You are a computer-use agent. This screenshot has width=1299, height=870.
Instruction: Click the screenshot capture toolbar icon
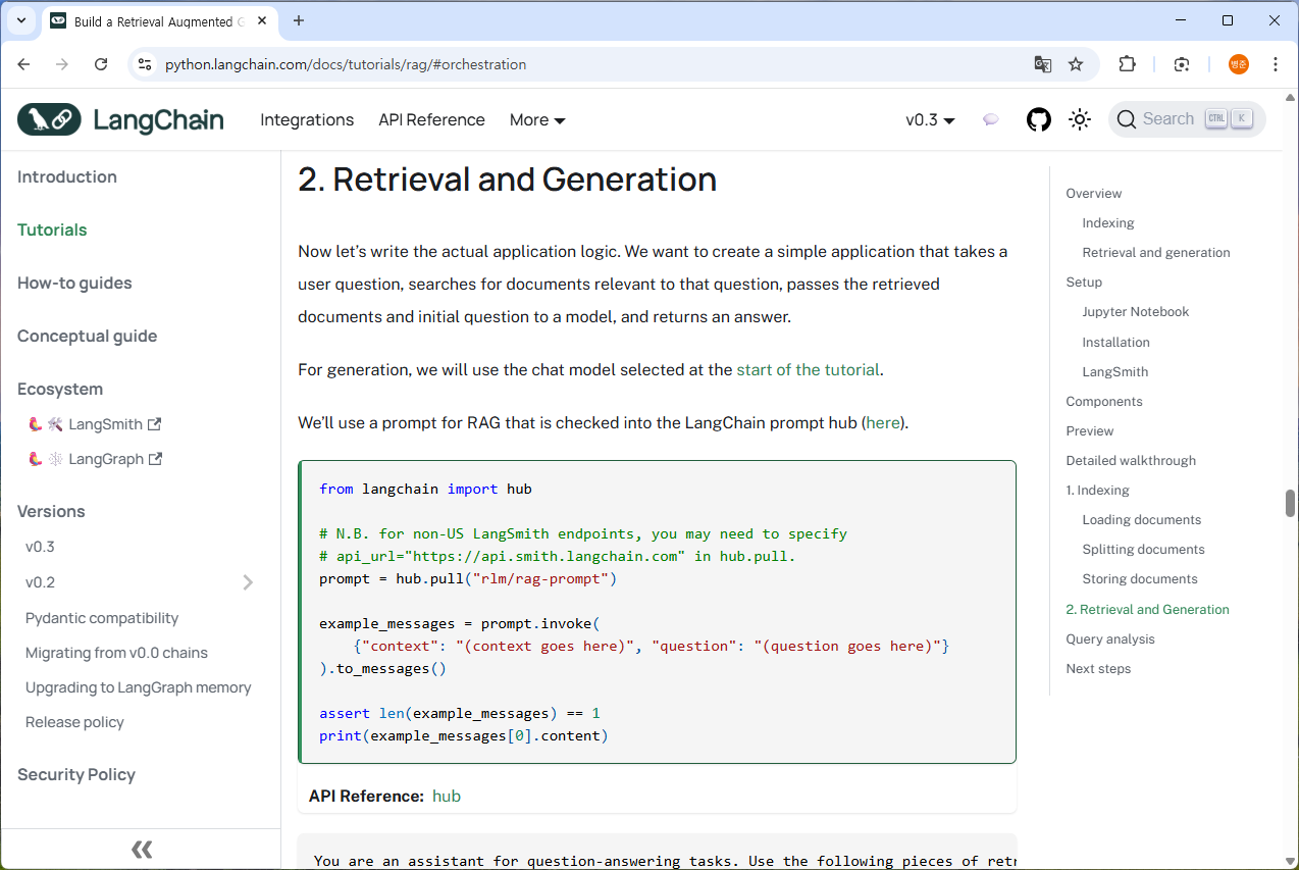(1181, 64)
